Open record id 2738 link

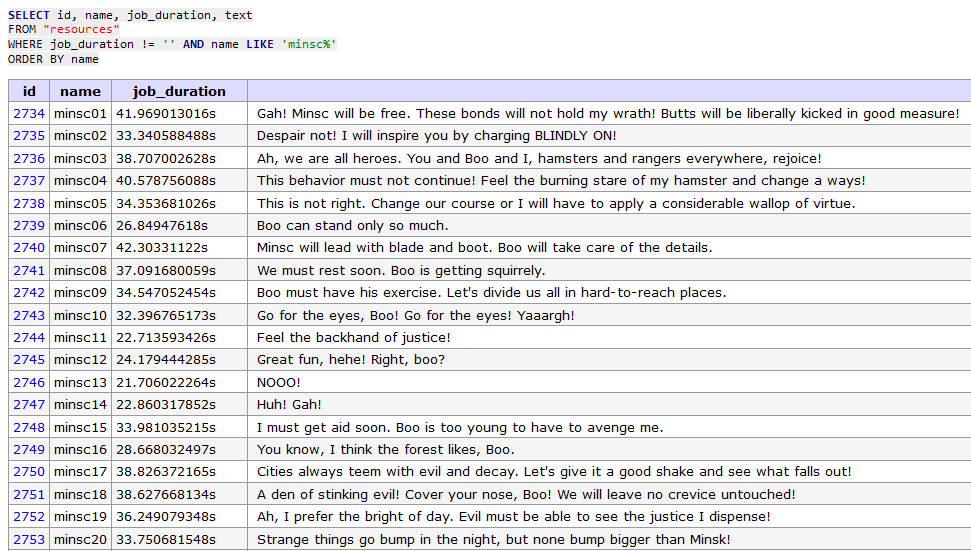29,204
